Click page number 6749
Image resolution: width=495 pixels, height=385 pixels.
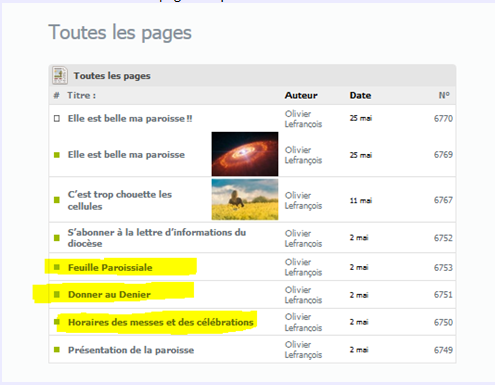(443, 350)
